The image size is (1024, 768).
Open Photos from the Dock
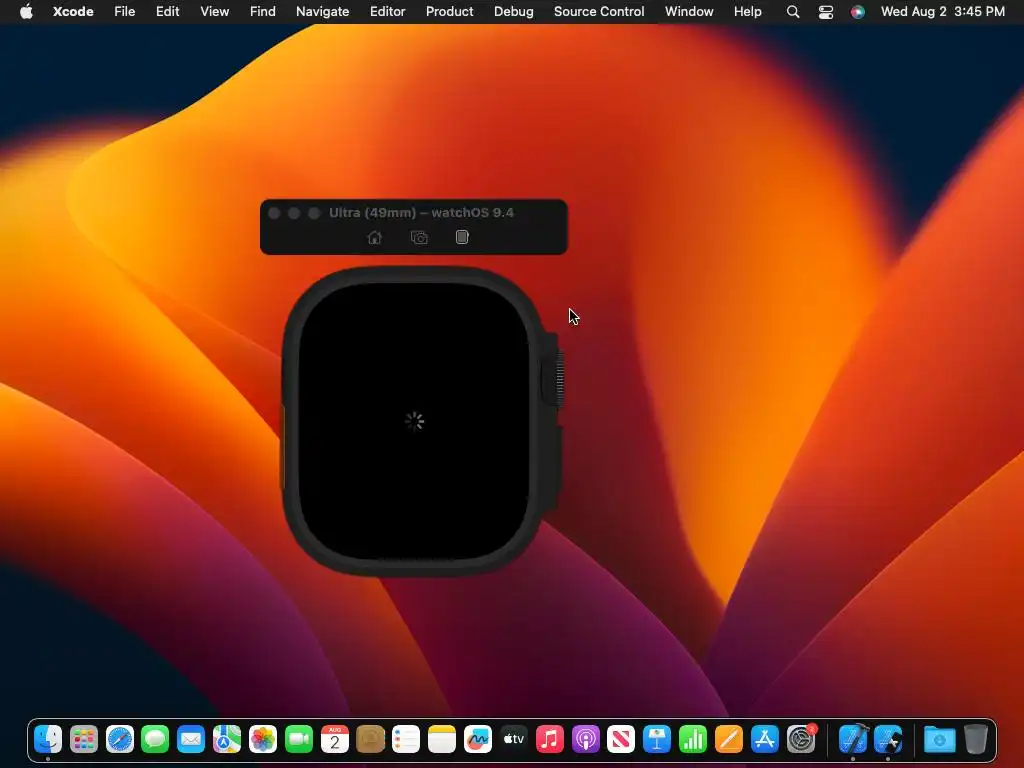pyautogui.click(x=263, y=739)
